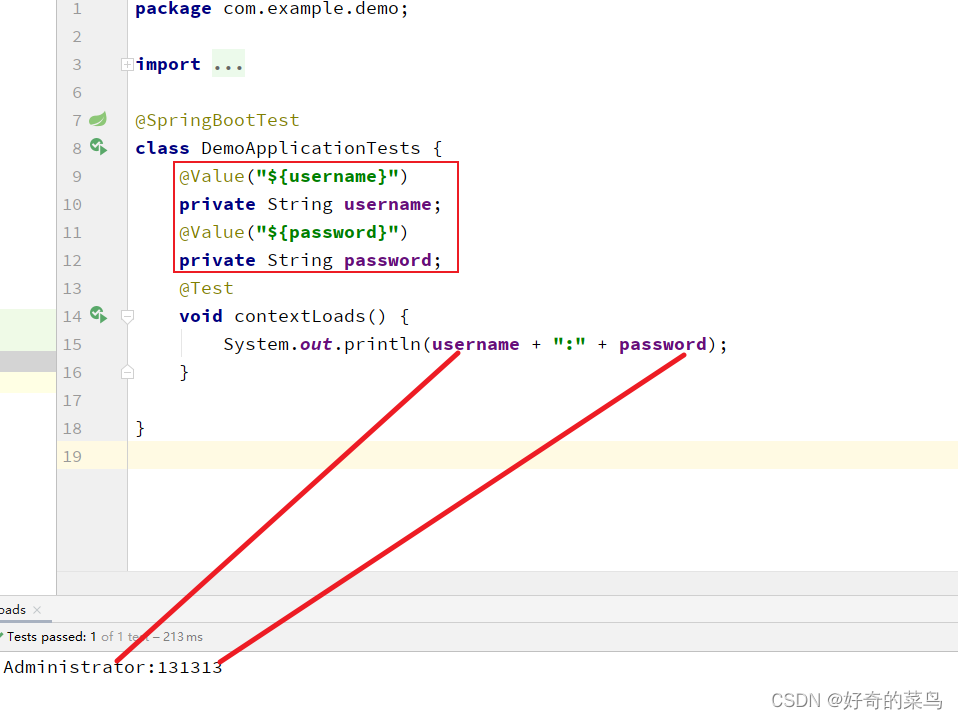Click the username variable on line 15
The height and width of the screenshot is (719, 958).
pyautogui.click(x=475, y=343)
